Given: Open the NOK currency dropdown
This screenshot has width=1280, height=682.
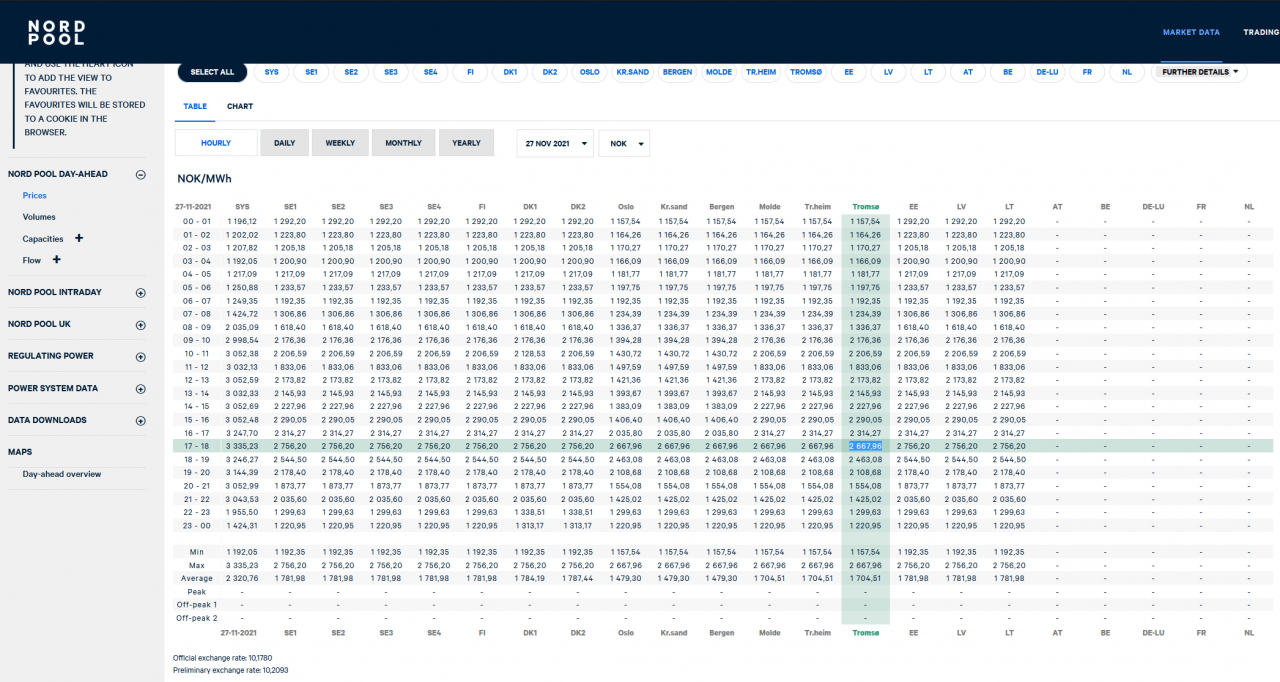Looking at the screenshot, I should [x=624, y=143].
